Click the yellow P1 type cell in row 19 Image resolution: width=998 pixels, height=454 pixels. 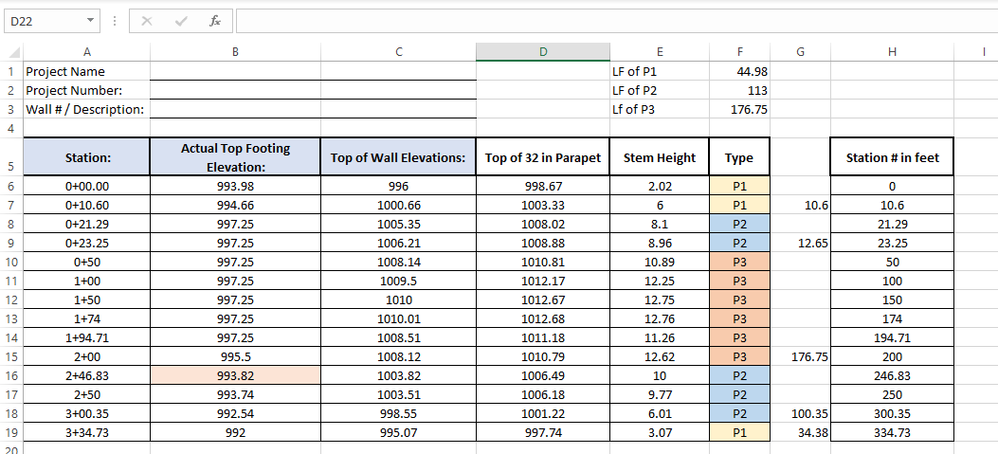click(740, 432)
